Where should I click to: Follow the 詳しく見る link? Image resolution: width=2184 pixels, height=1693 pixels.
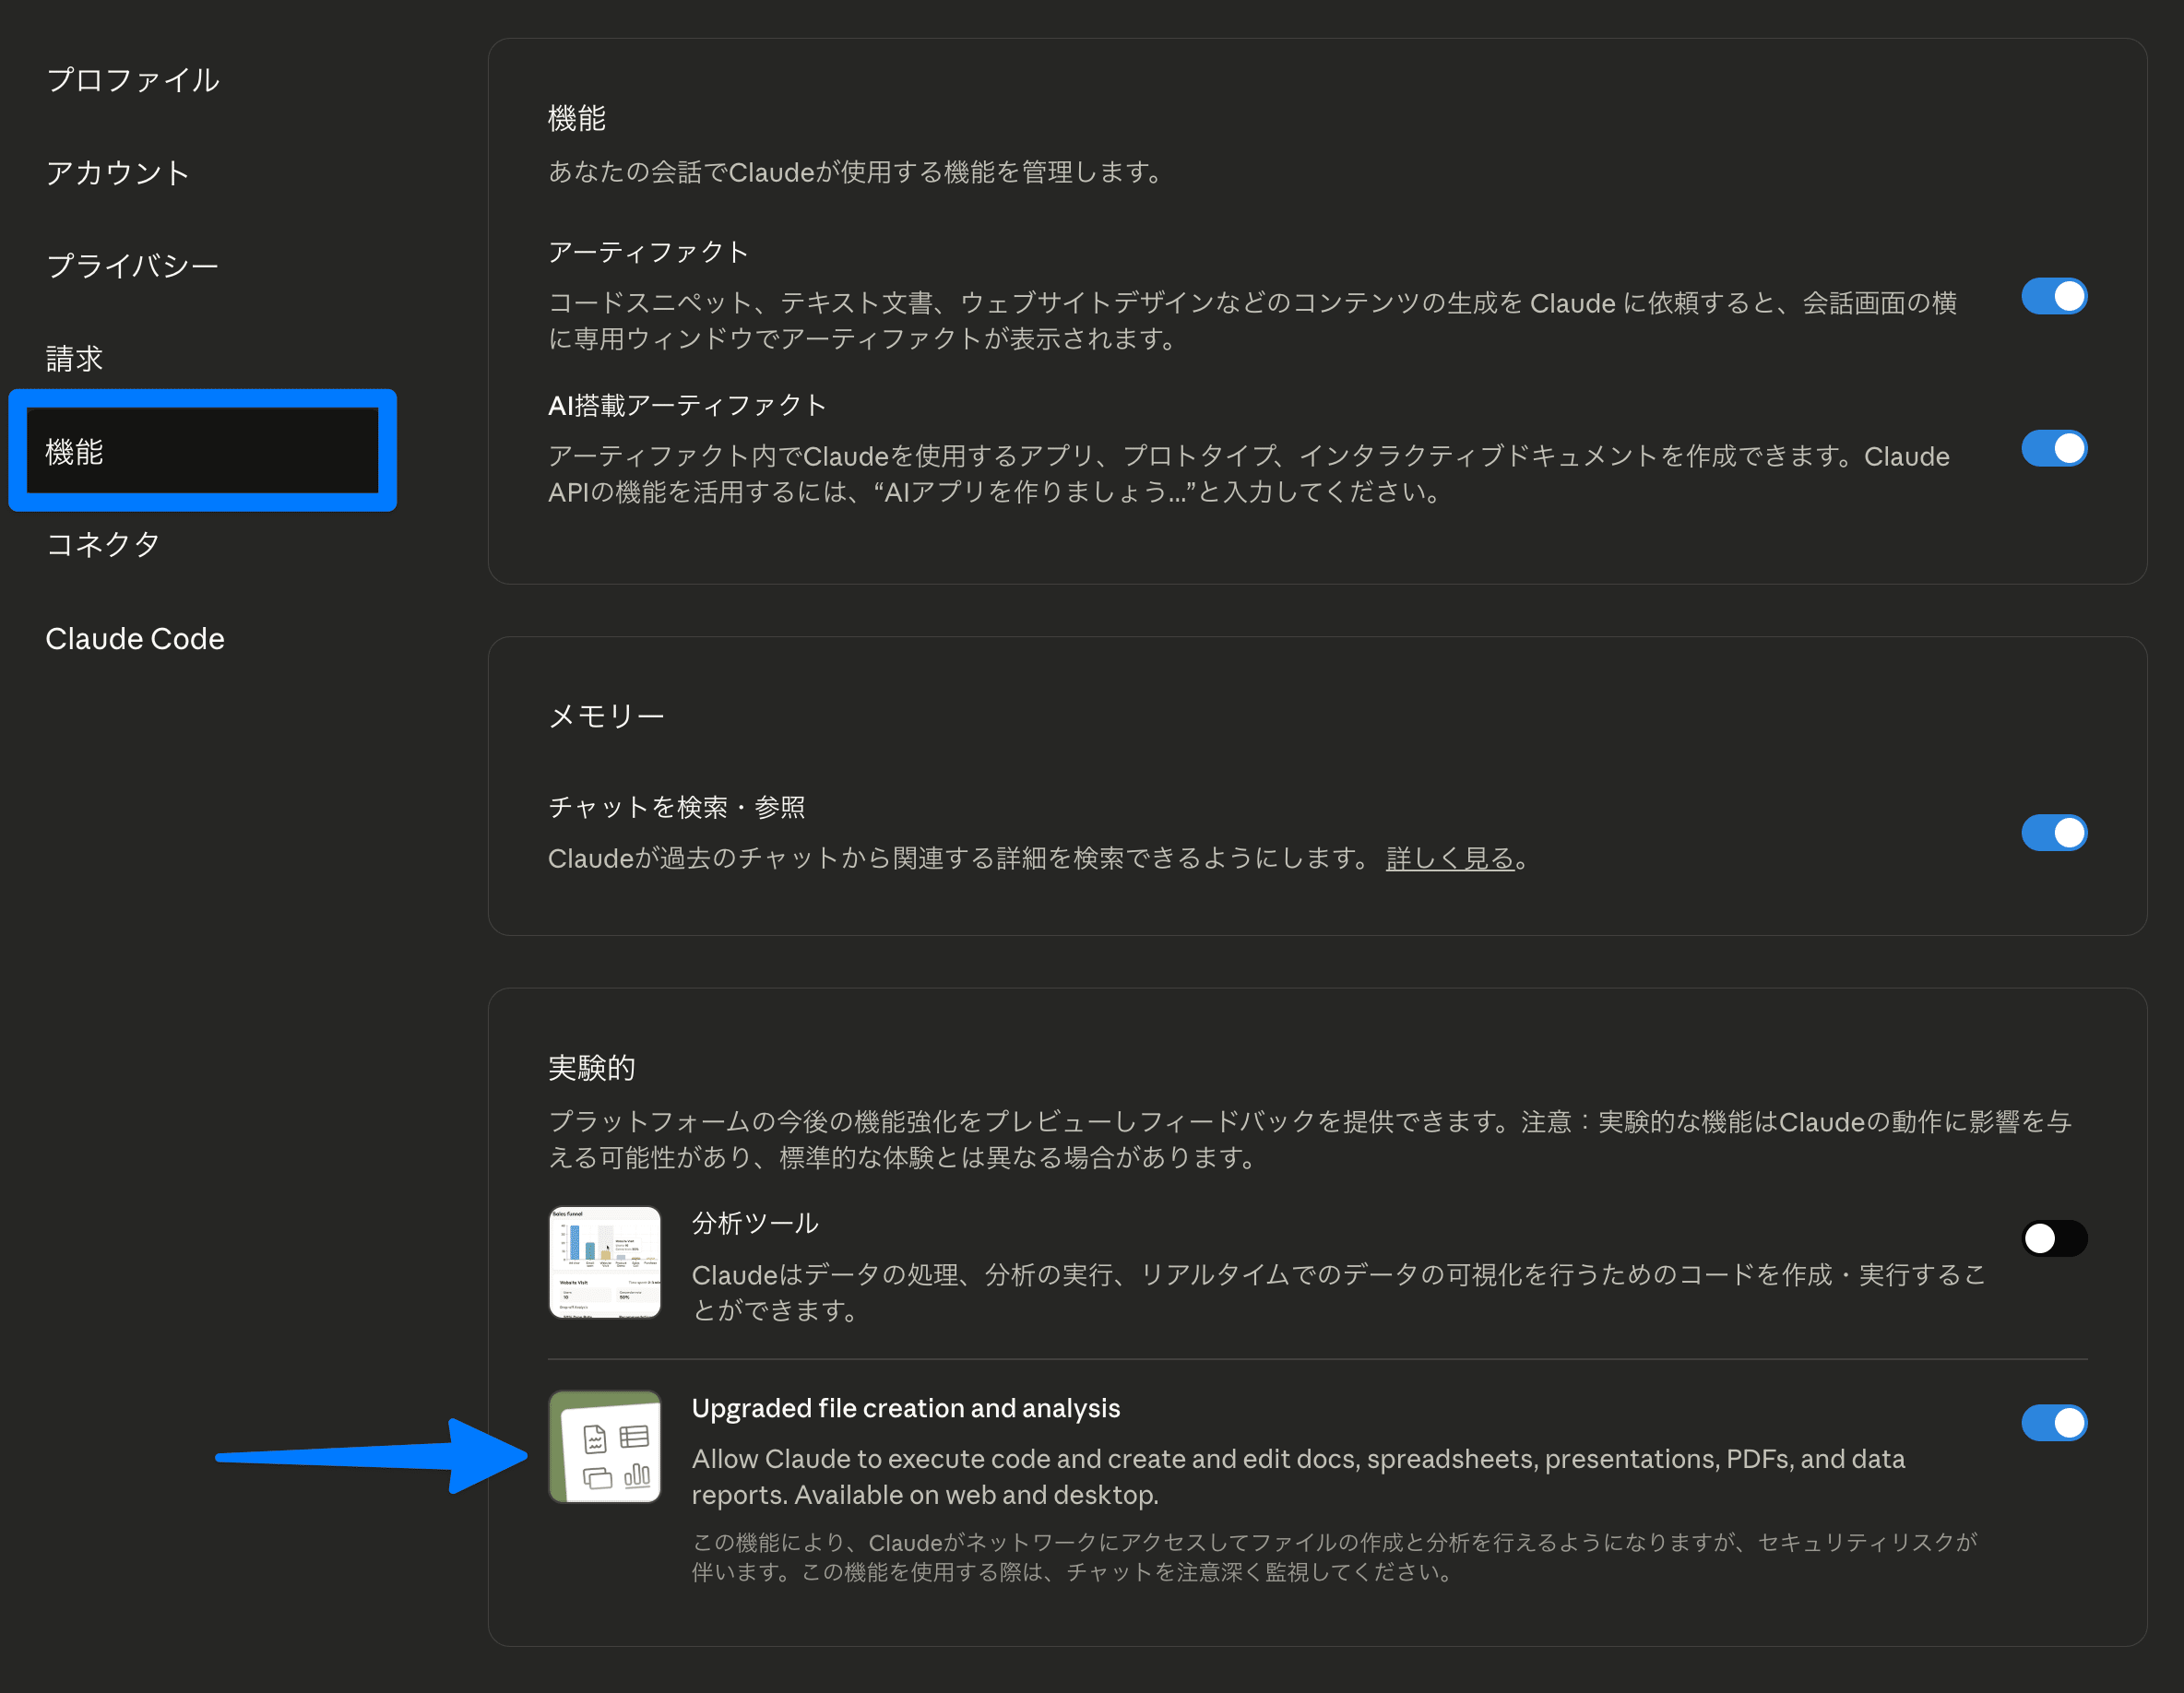(x=1450, y=859)
